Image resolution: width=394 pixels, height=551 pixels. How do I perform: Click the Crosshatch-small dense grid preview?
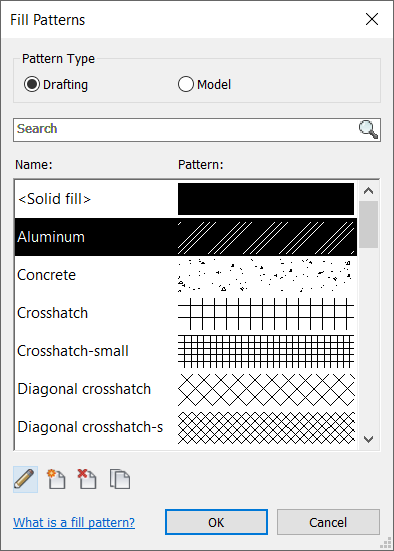pyautogui.click(x=266, y=351)
